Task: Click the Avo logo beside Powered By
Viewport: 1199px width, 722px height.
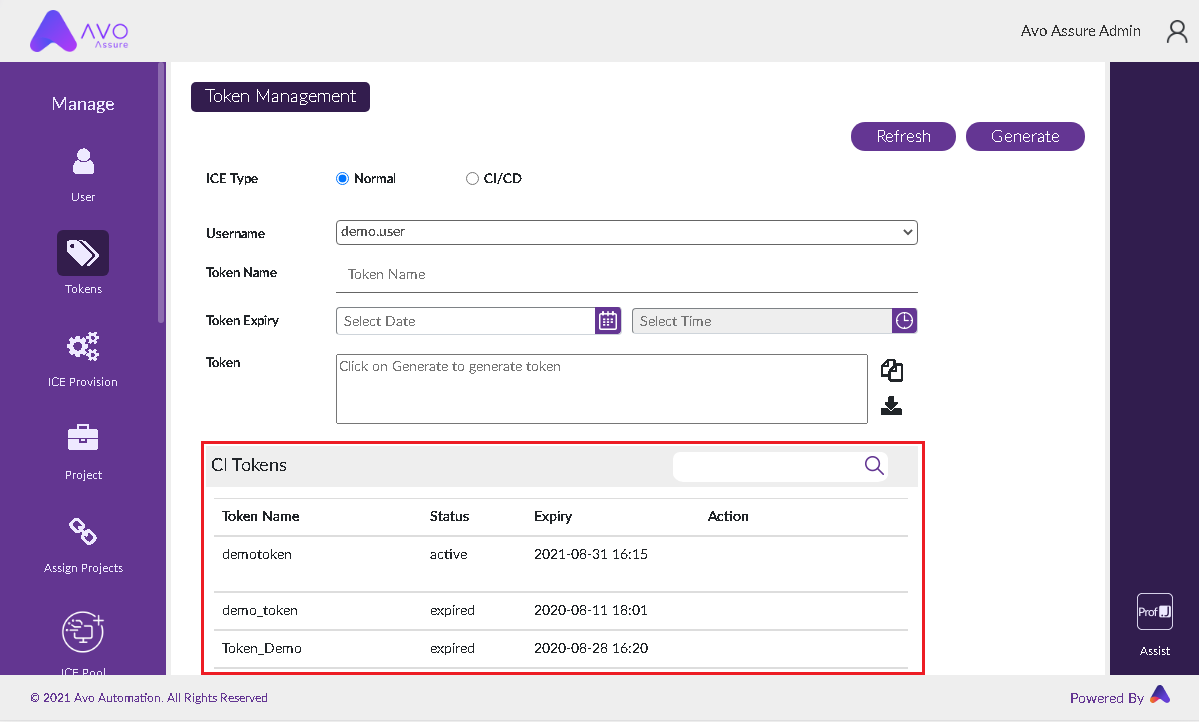Action: point(1161,694)
